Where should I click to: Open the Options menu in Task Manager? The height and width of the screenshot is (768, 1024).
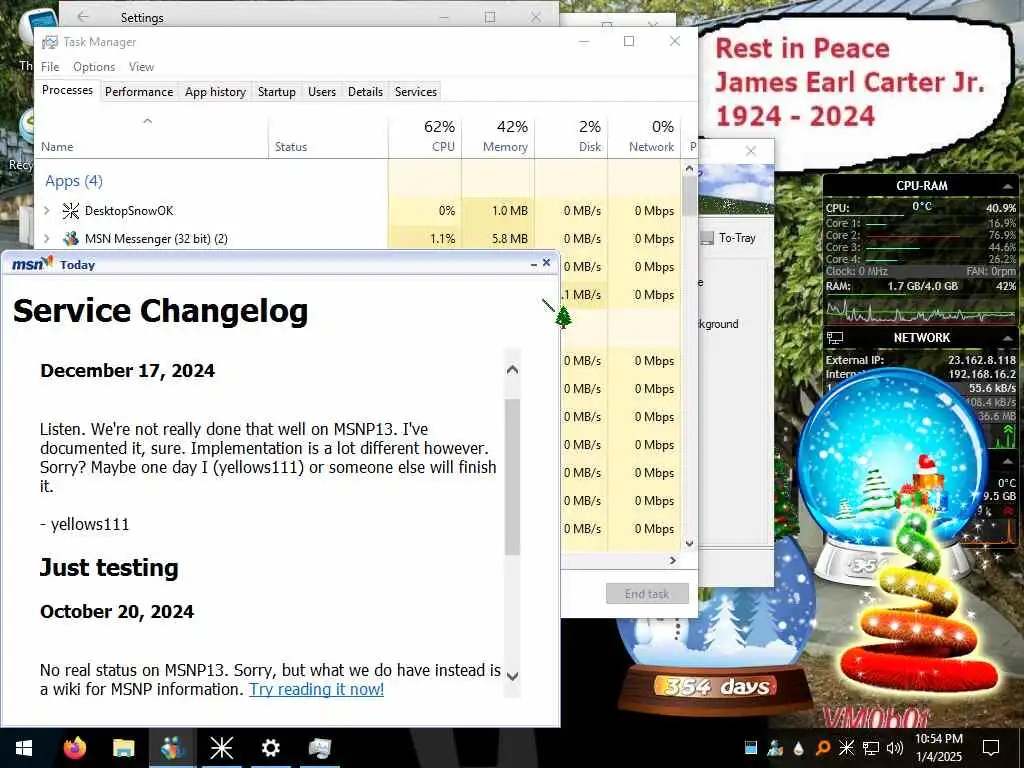94,67
